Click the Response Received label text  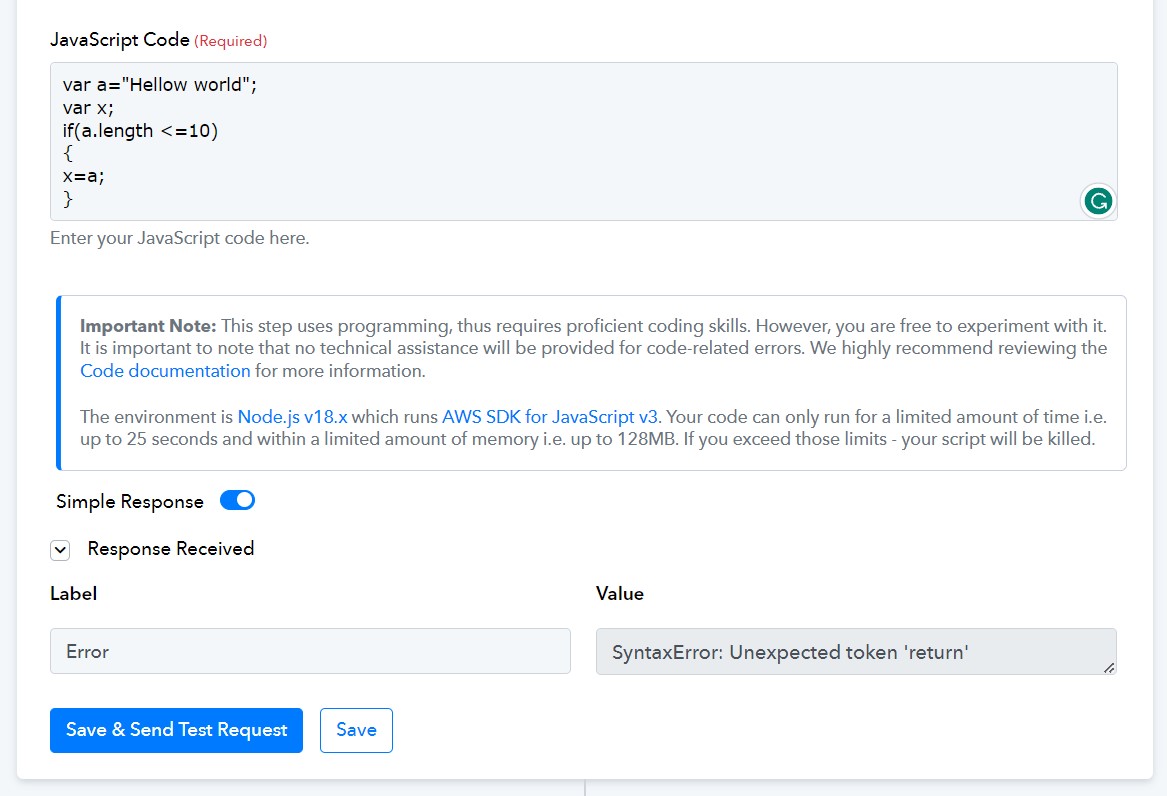171,549
